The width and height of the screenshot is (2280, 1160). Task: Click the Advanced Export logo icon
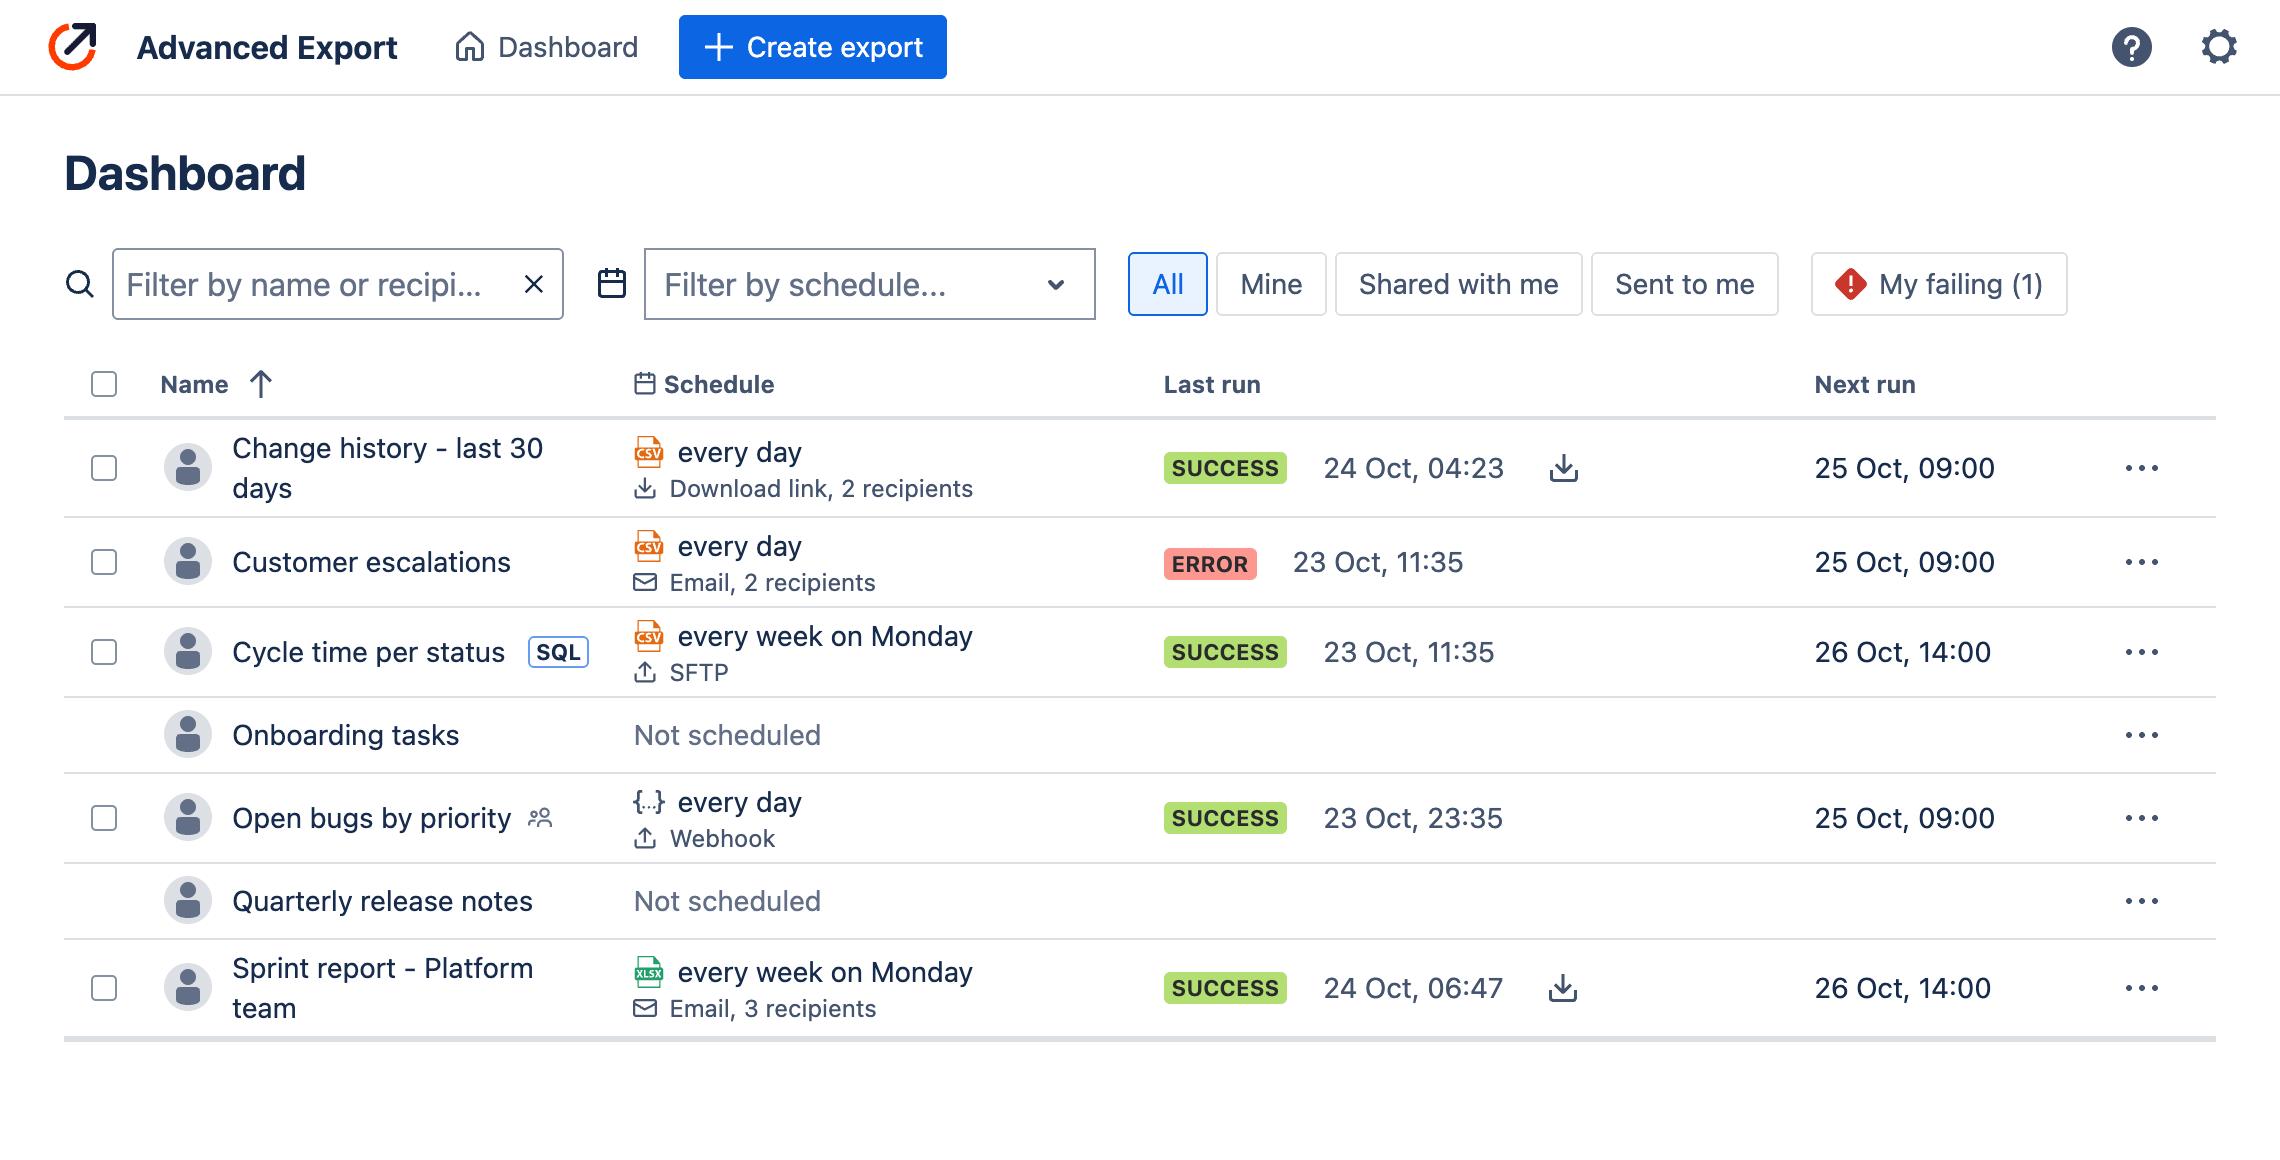point(73,47)
